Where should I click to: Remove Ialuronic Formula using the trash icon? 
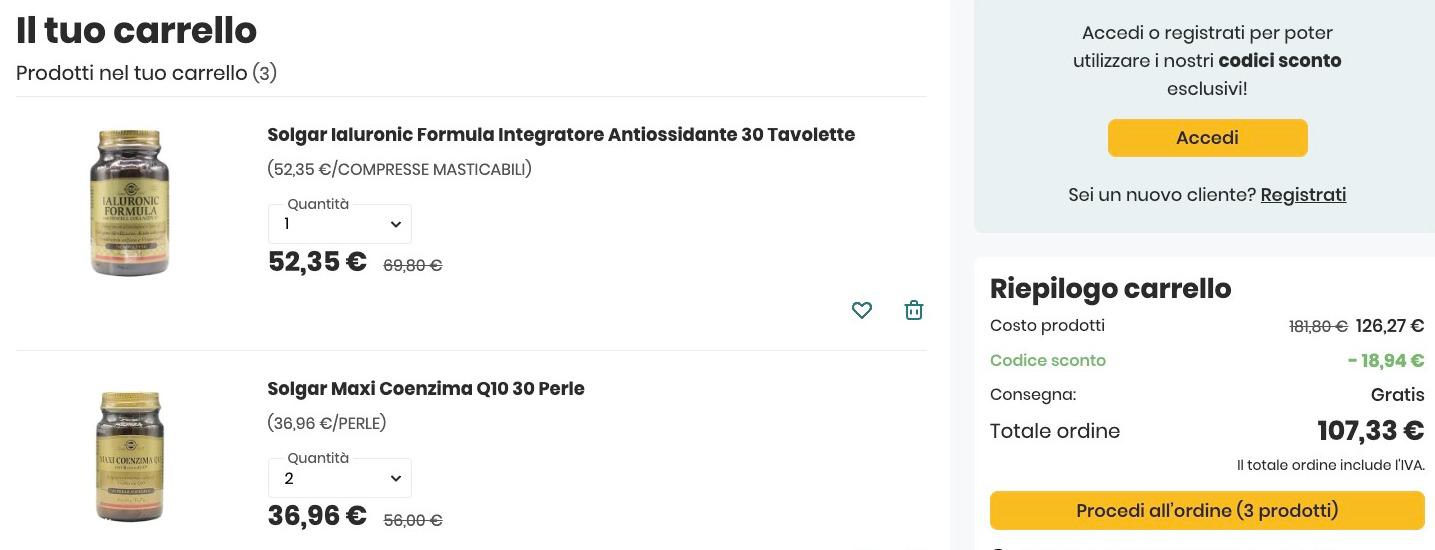(914, 310)
